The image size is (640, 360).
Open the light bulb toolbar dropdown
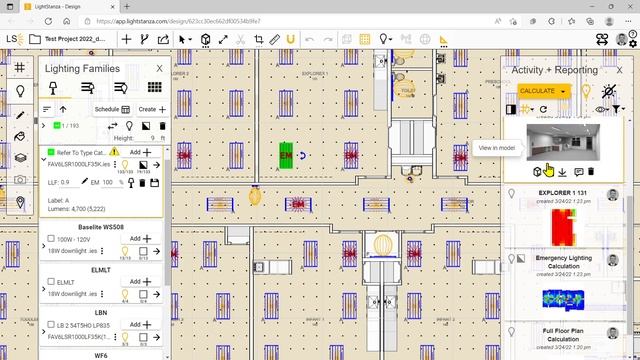point(385,39)
